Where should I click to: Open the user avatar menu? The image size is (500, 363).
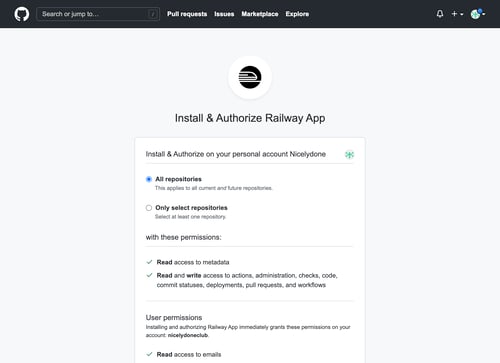click(x=478, y=14)
